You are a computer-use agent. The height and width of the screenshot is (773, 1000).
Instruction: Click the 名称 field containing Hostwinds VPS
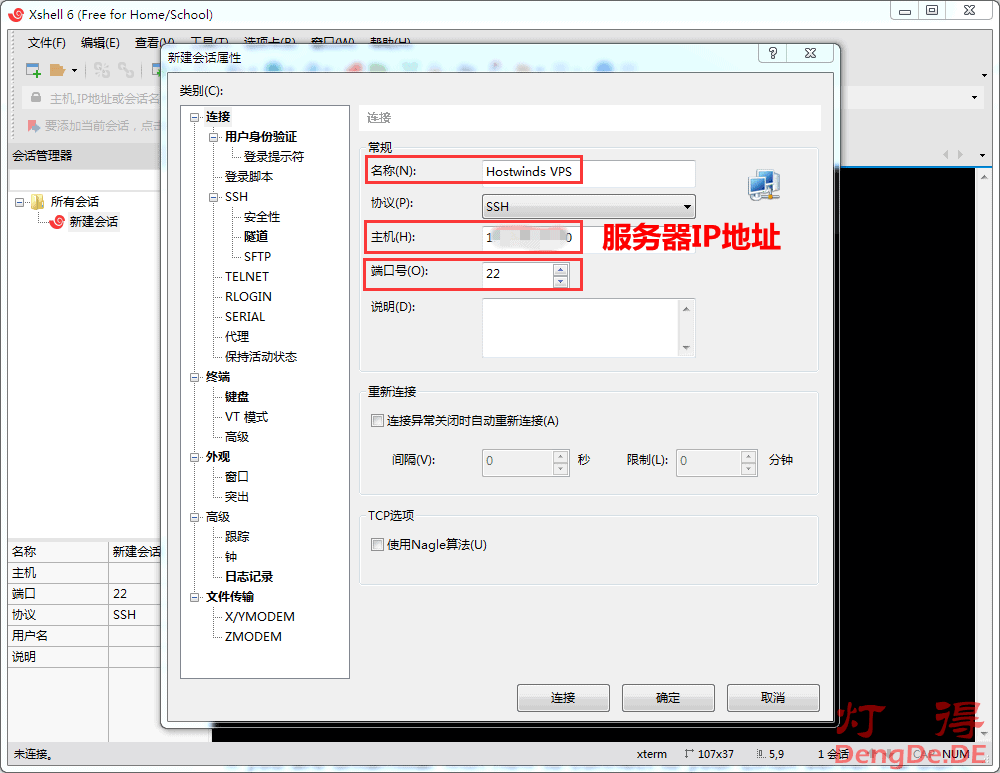click(x=589, y=172)
